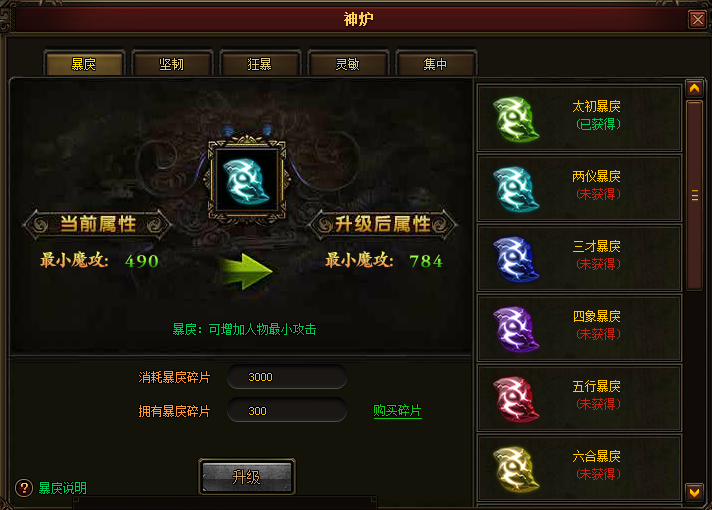
Task: Open the 灵敏 tab
Action: click(348, 64)
